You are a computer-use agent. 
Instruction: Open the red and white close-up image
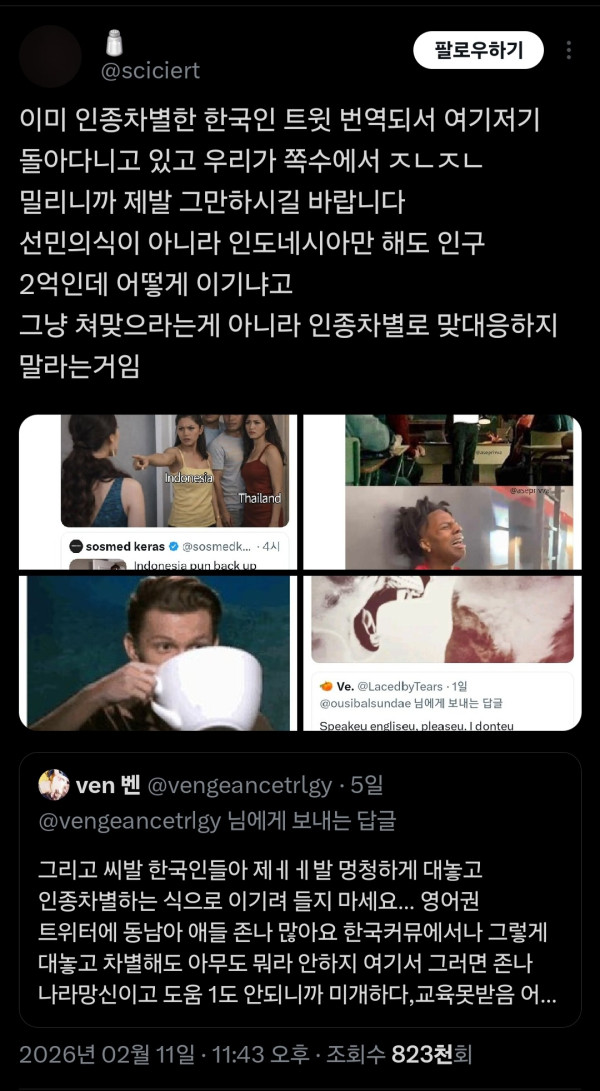(443, 653)
